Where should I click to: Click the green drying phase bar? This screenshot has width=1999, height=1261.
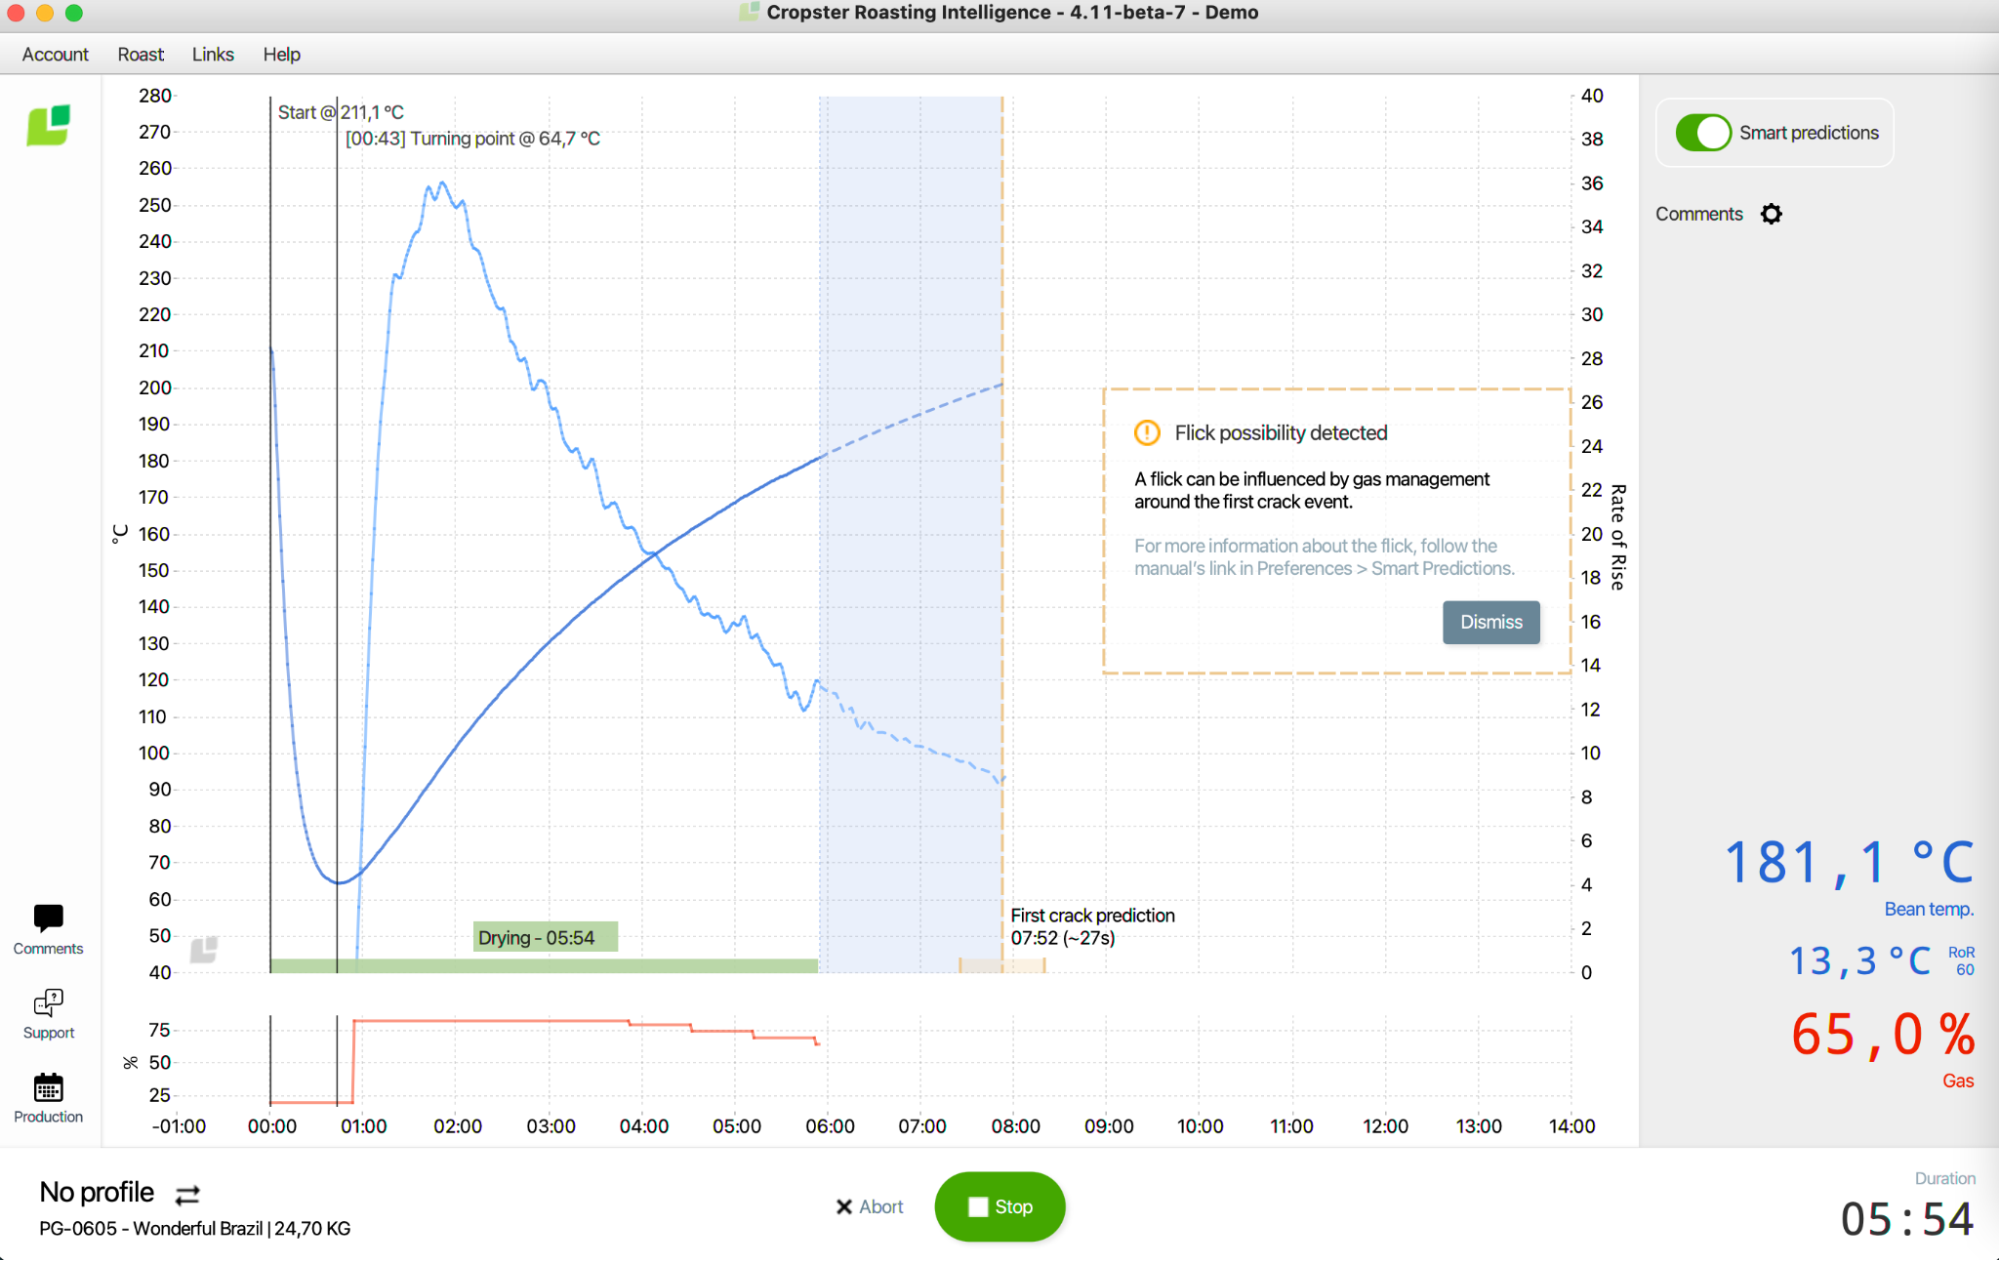[544, 966]
